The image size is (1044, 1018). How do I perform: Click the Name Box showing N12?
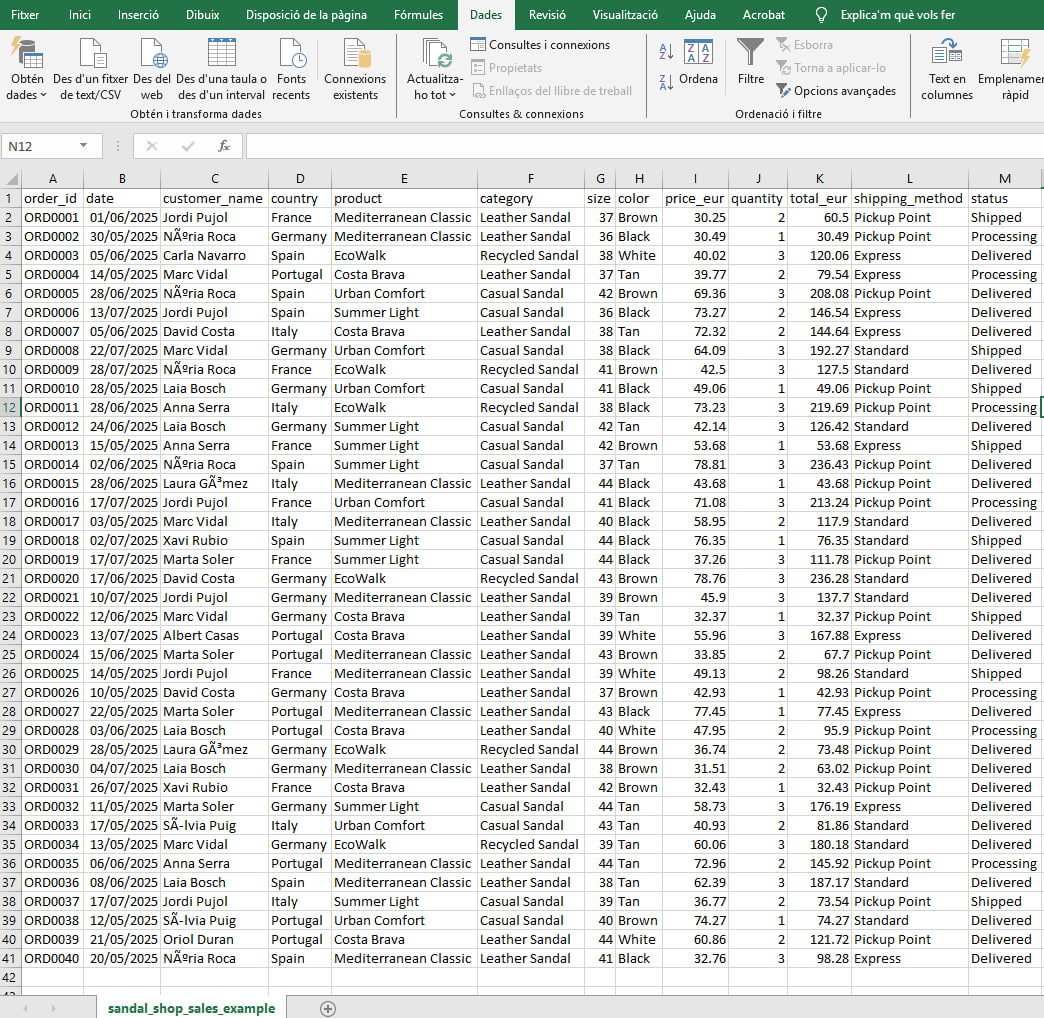[x=40, y=146]
